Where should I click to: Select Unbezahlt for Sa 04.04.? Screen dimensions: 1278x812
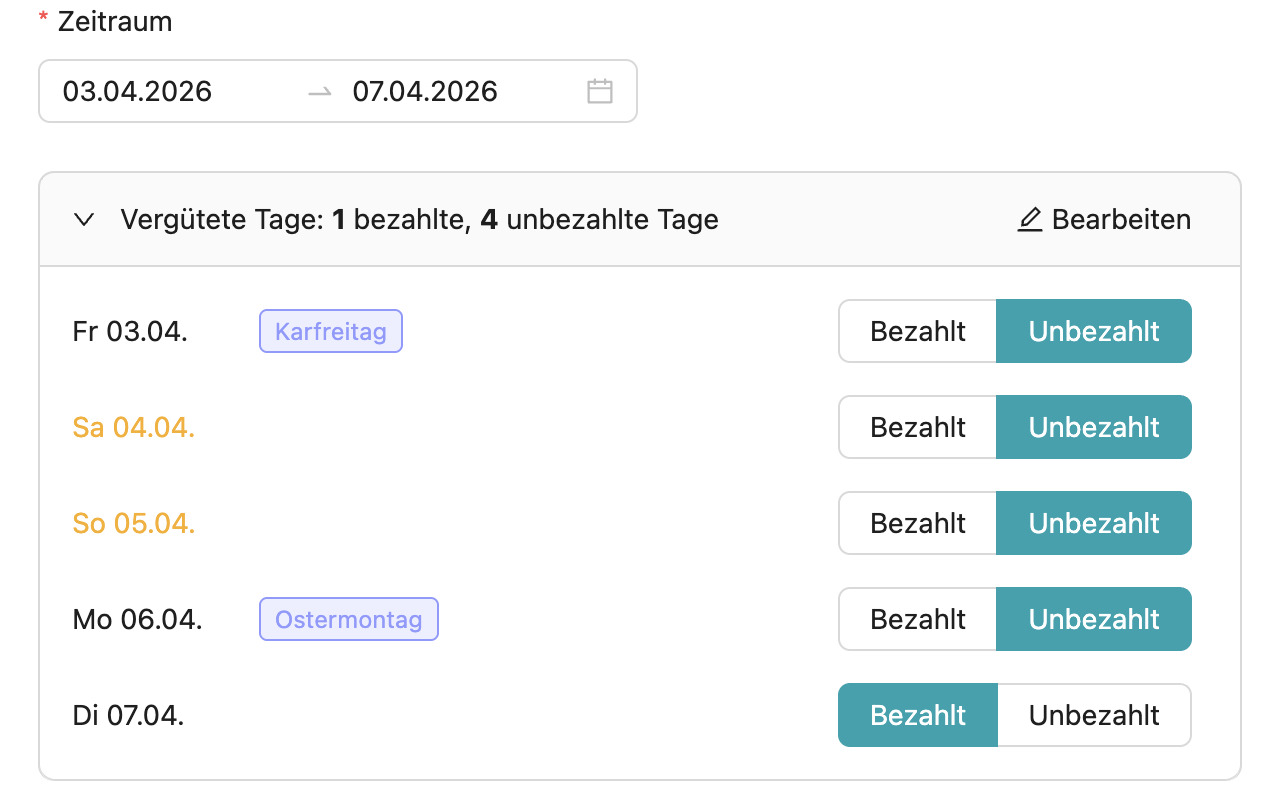1093,427
